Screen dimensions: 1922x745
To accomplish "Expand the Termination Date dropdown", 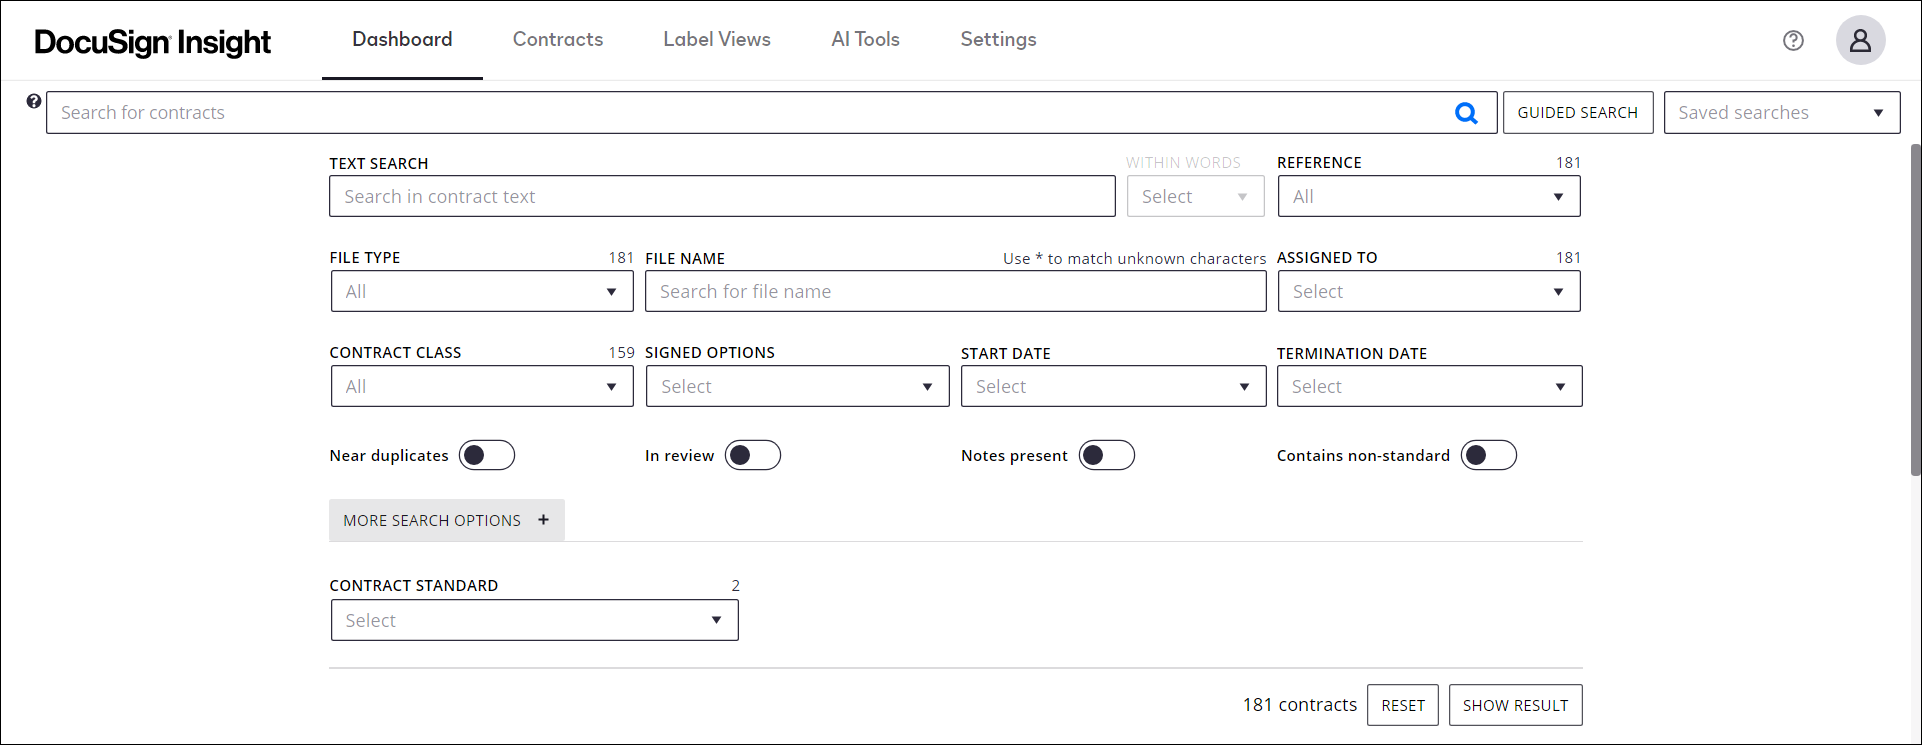I will pos(1430,387).
